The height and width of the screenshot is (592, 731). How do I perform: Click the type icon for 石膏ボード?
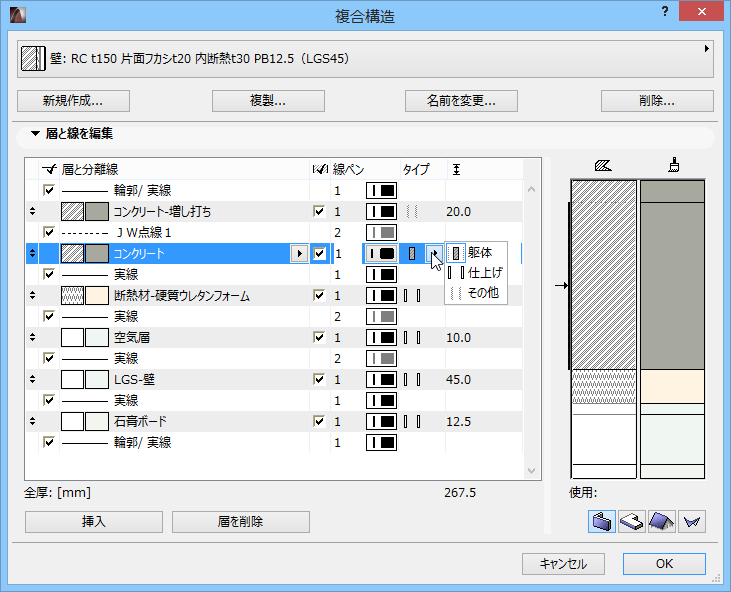pyautogui.click(x=412, y=421)
